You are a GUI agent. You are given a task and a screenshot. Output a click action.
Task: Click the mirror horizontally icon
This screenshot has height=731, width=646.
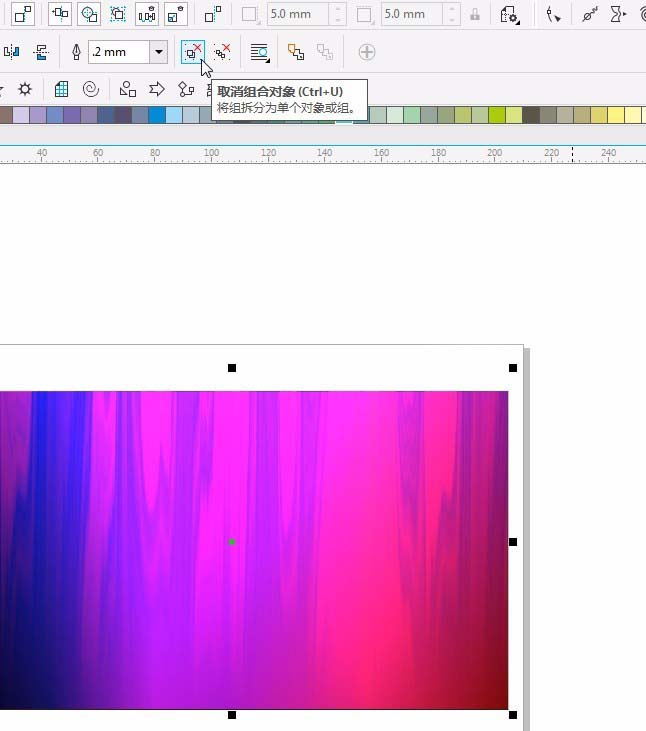pos(12,52)
